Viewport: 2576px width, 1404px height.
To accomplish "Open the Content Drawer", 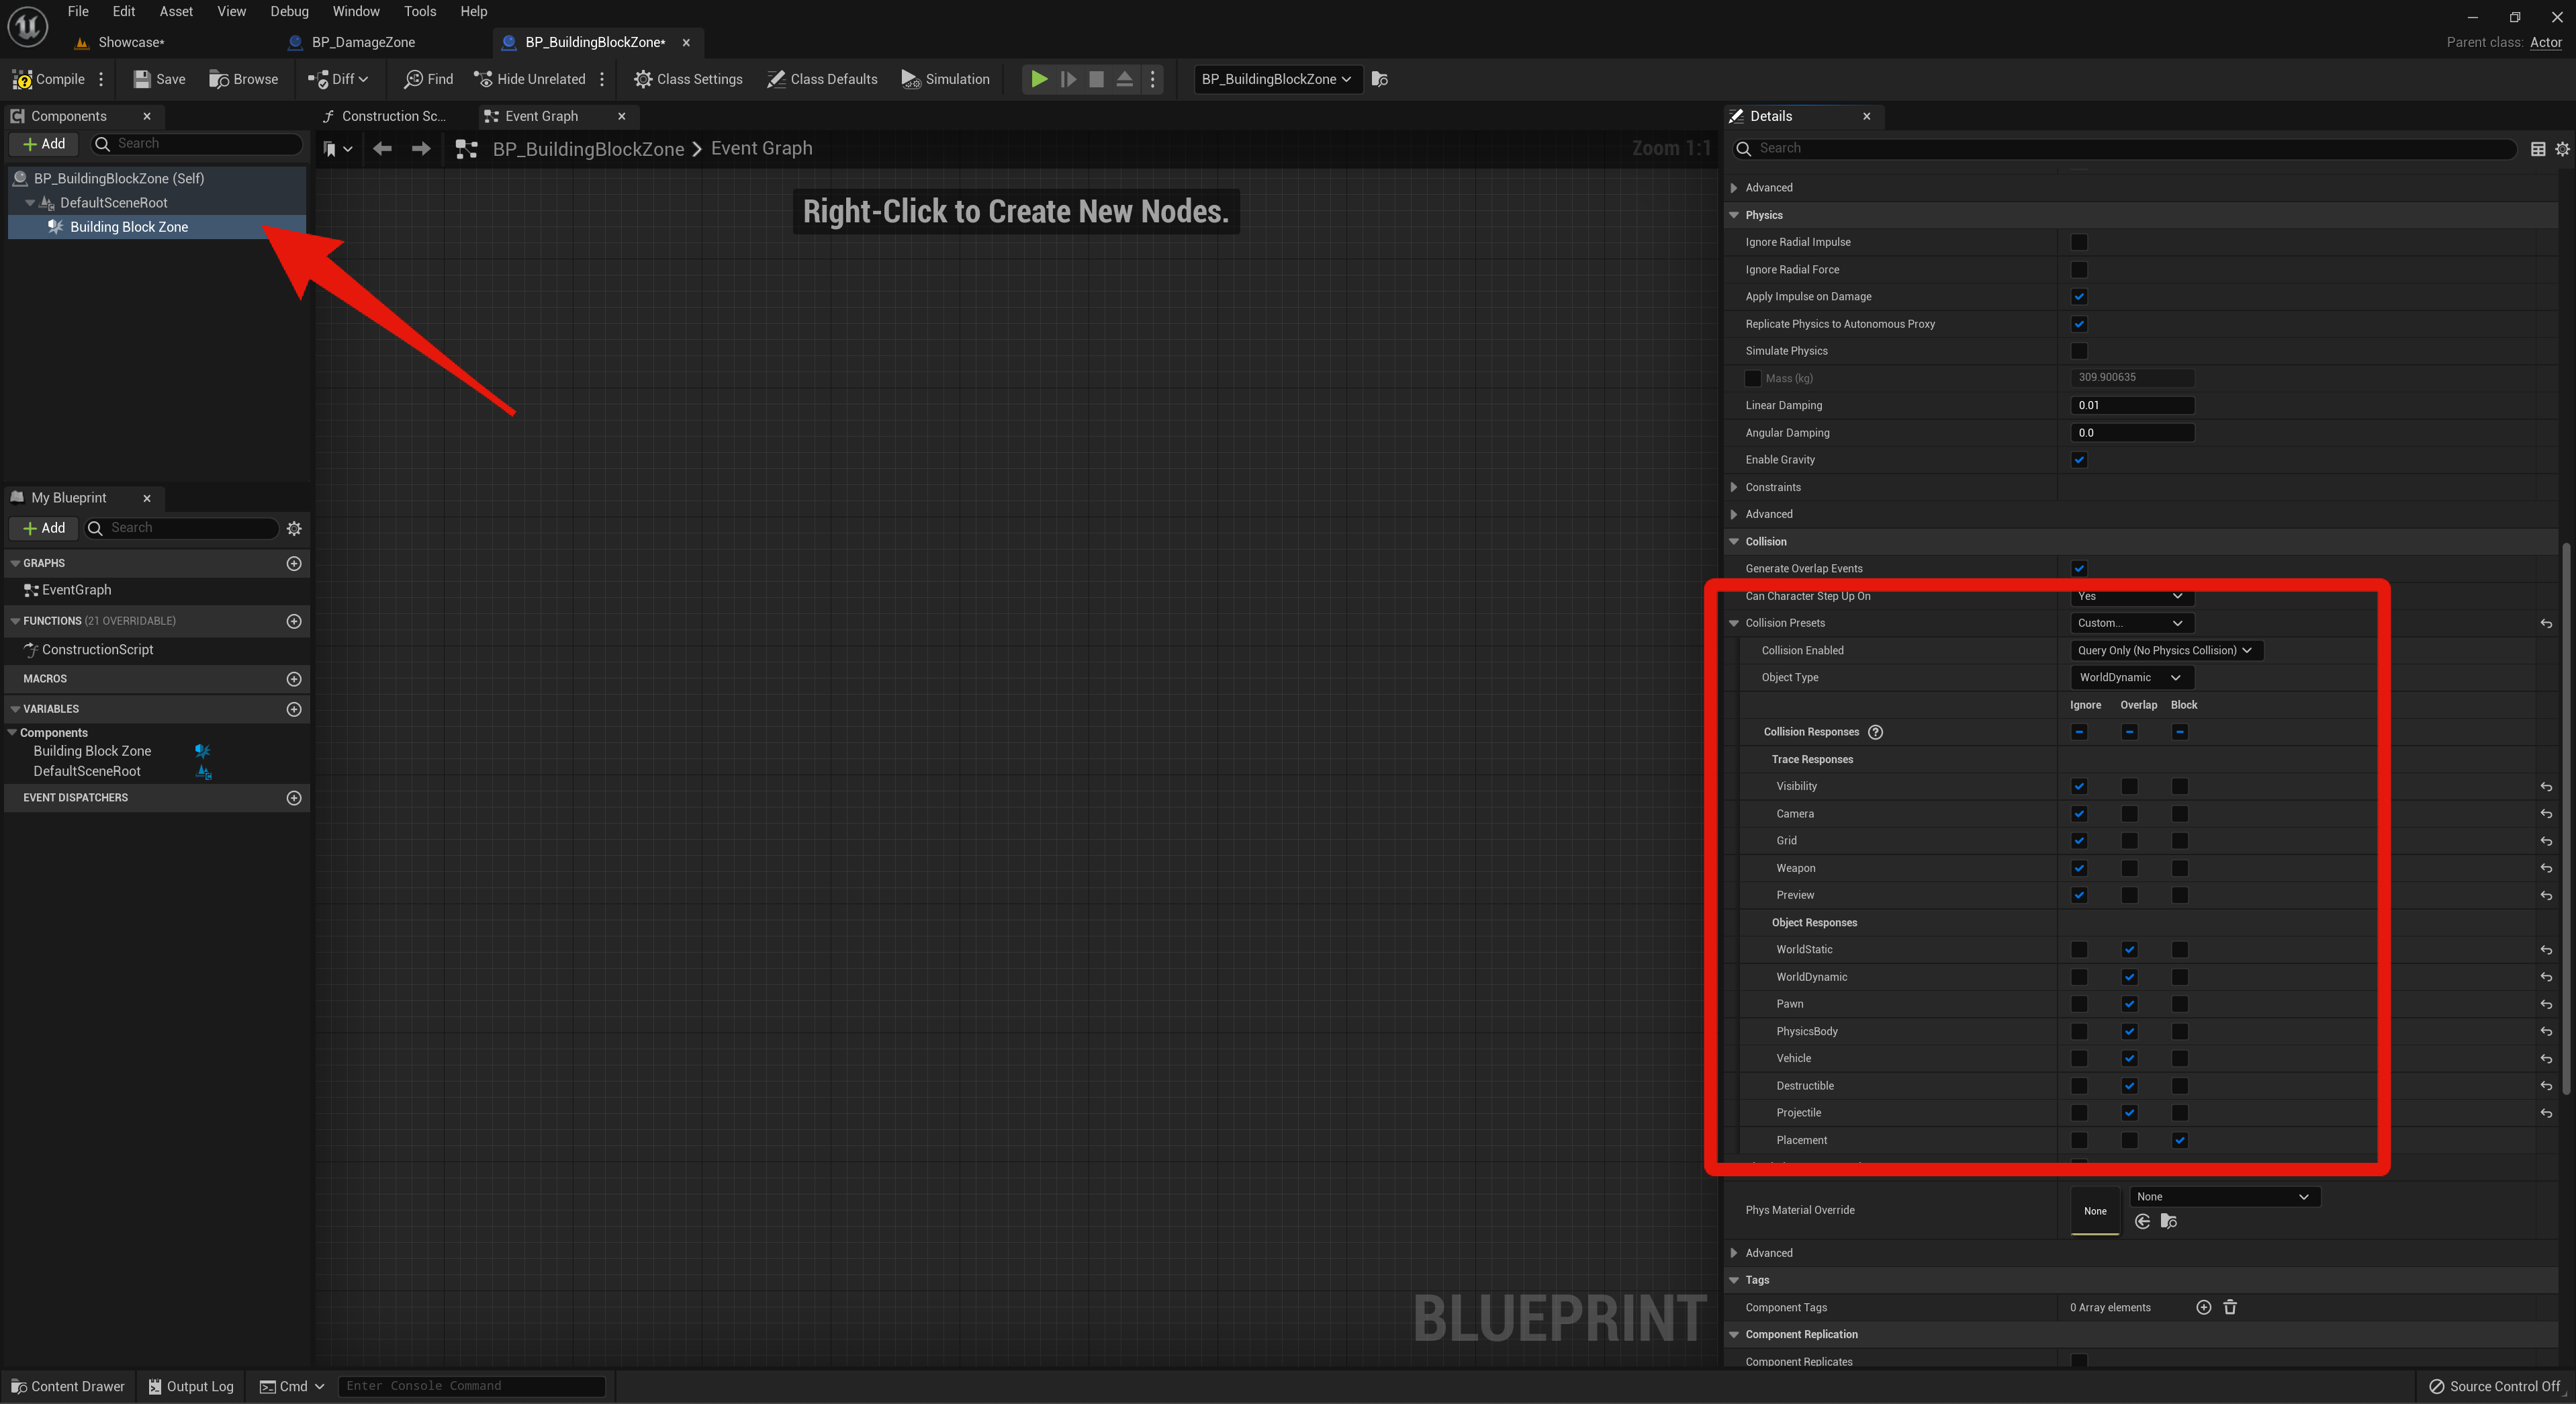I will (x=67, y=1386).
